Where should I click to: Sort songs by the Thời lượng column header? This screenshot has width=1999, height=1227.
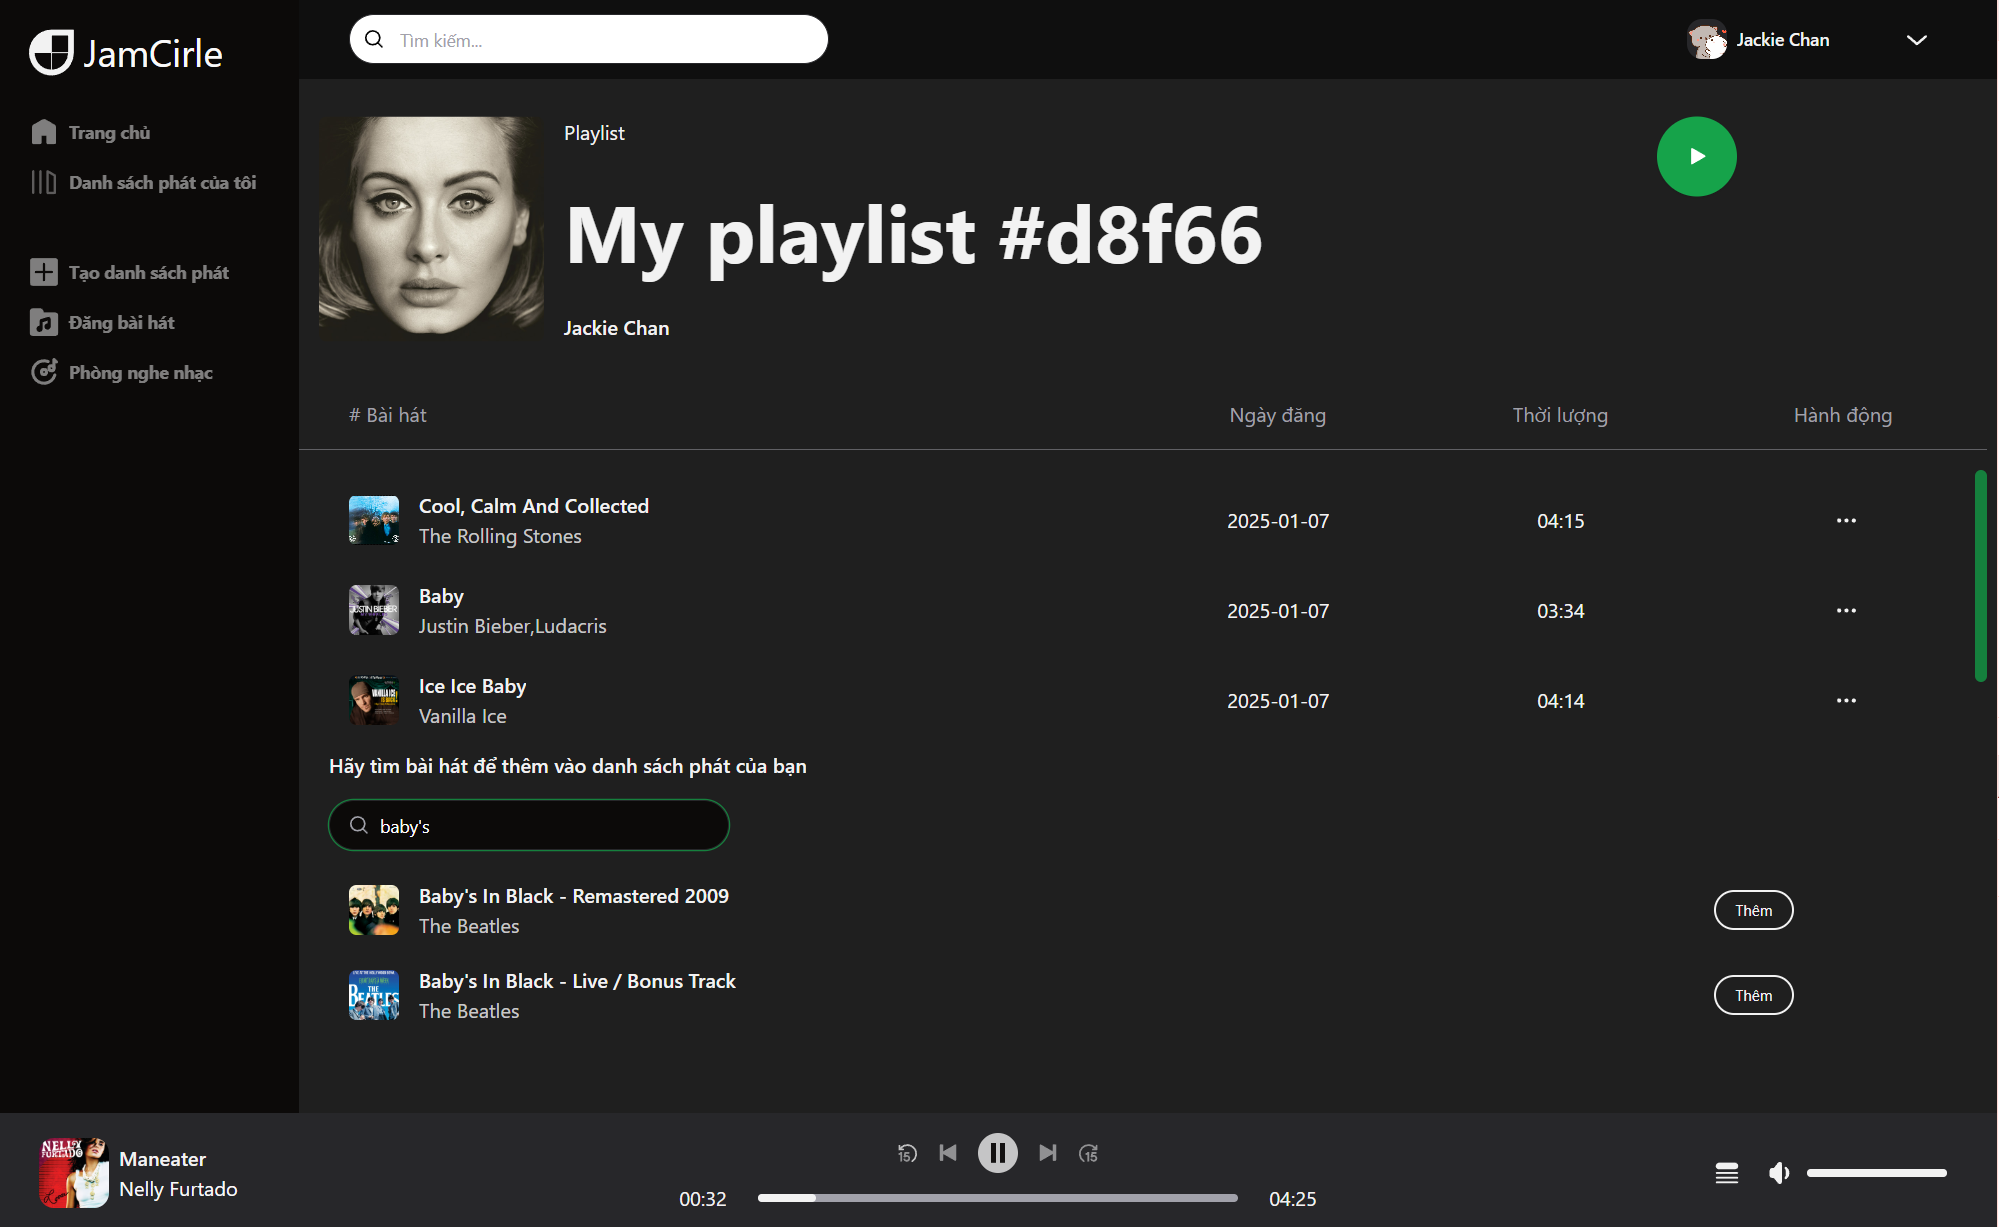(x=1559, y=414)
